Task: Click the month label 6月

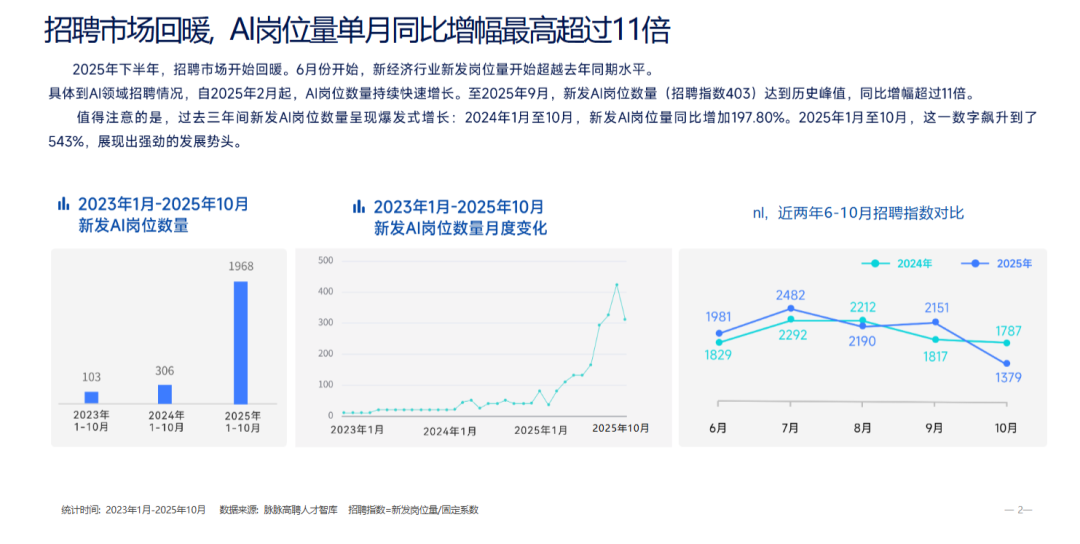Action: 718,428
